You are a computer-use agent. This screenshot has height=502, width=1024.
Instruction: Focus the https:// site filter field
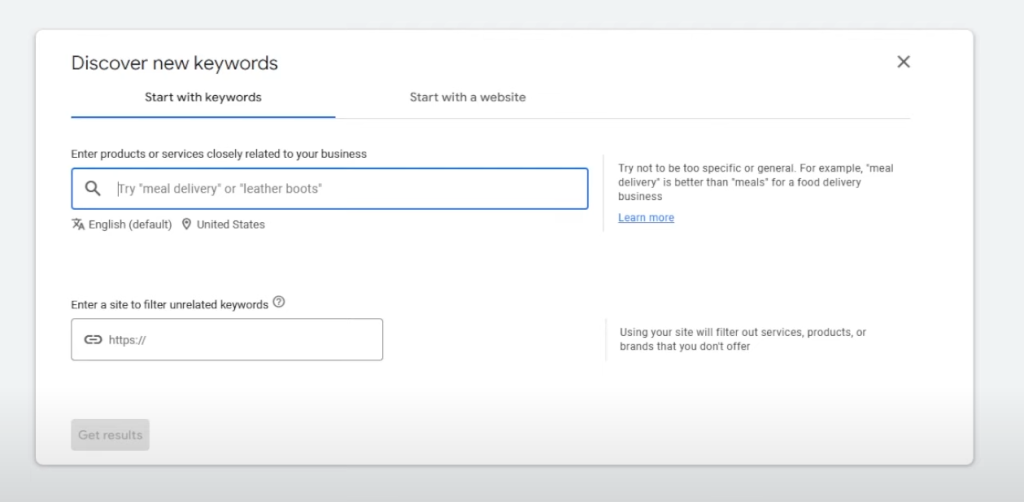240,340
